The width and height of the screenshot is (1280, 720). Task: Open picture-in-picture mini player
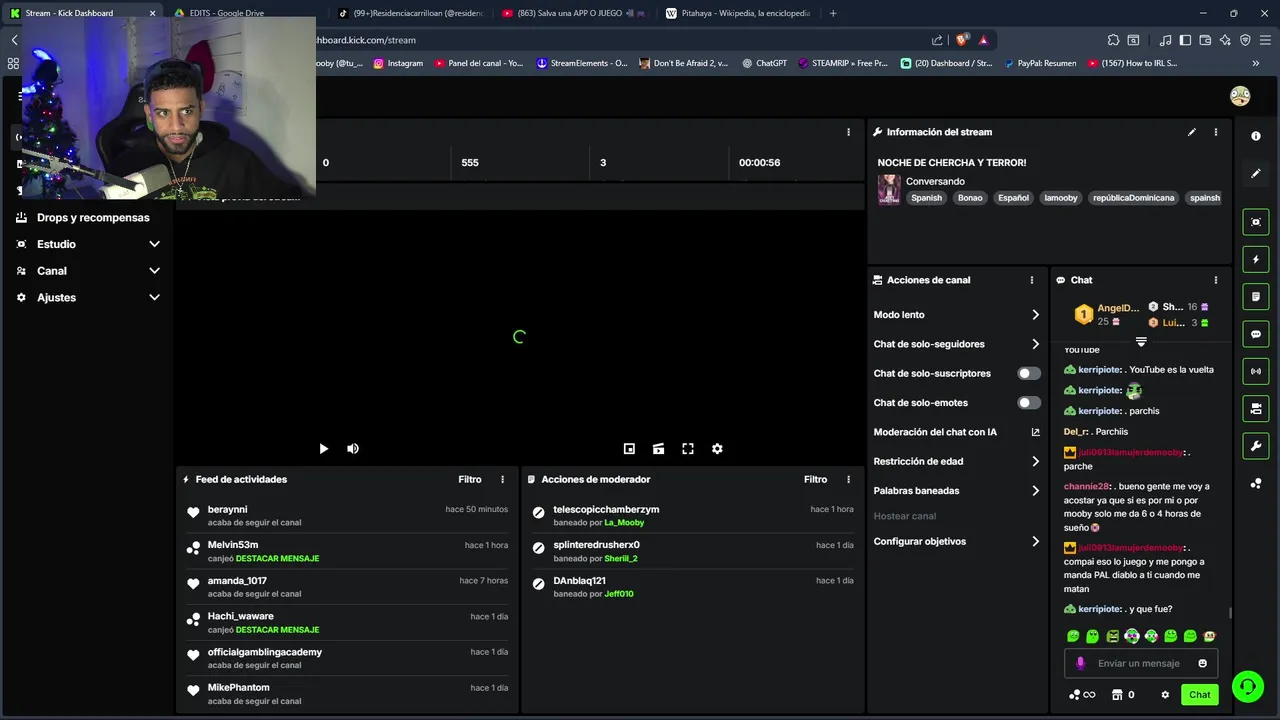[x=629, y=449]
